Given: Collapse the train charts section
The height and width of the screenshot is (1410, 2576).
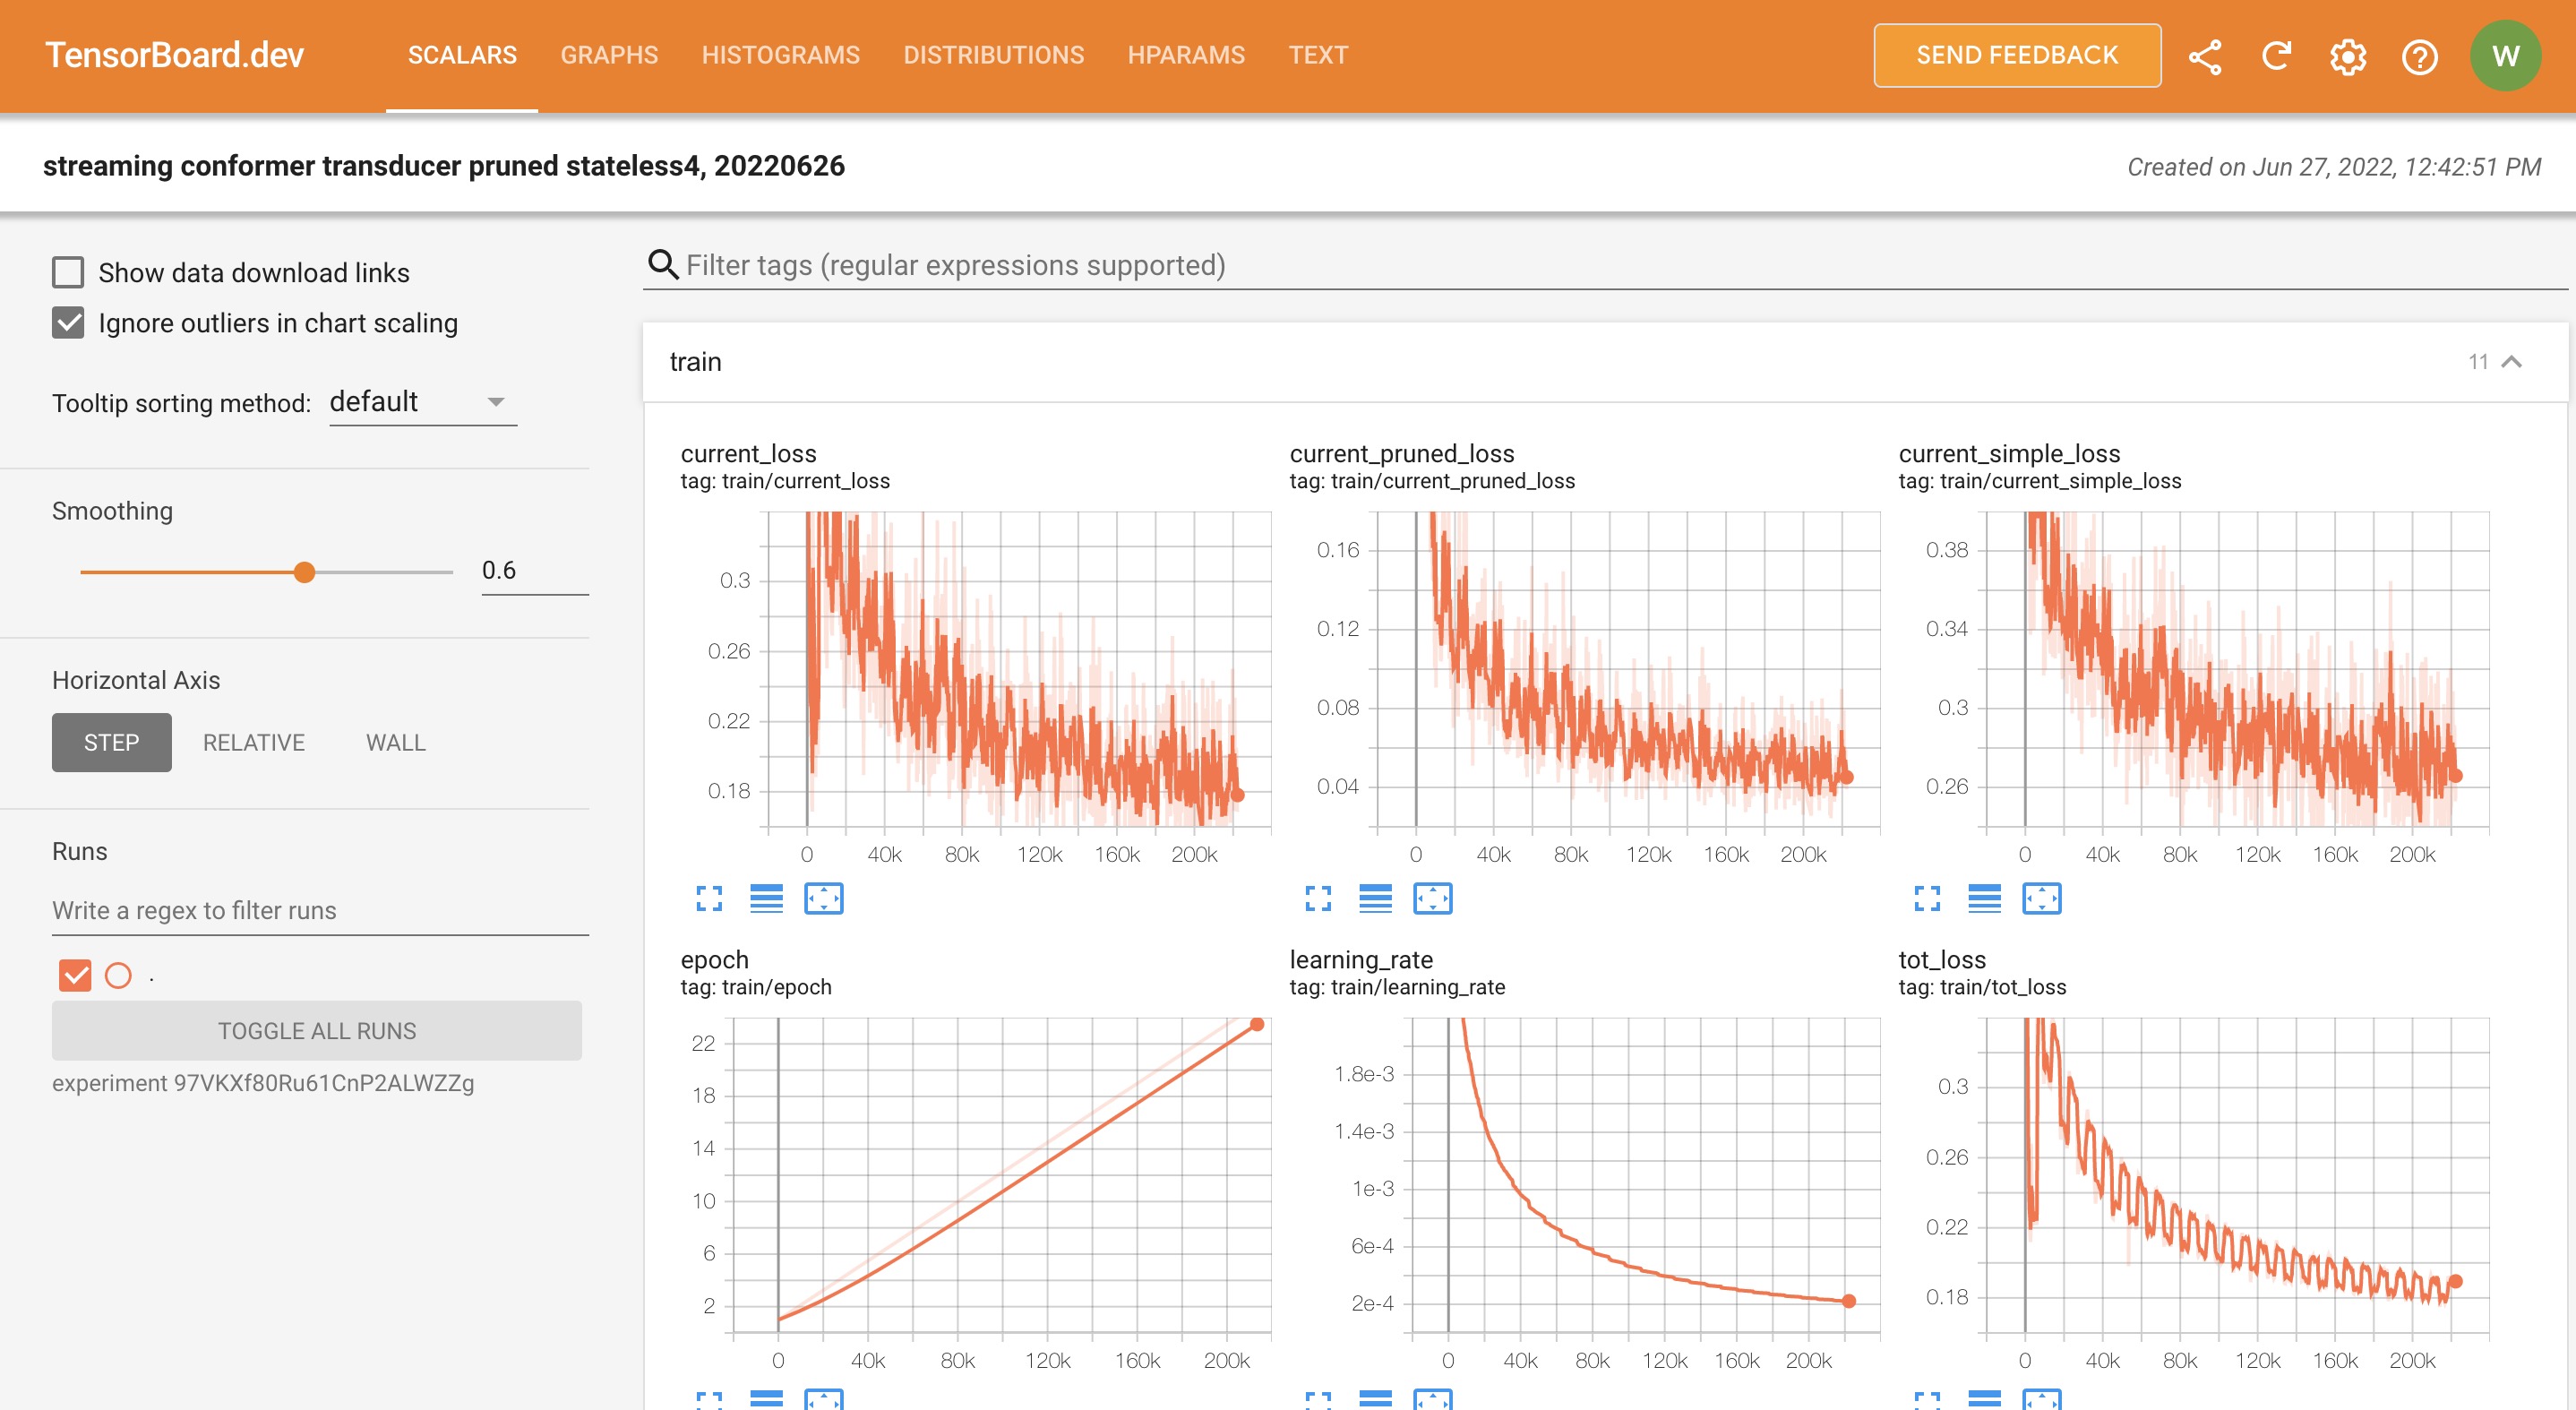Looking at the screenshot, I should click(2512, 361).
